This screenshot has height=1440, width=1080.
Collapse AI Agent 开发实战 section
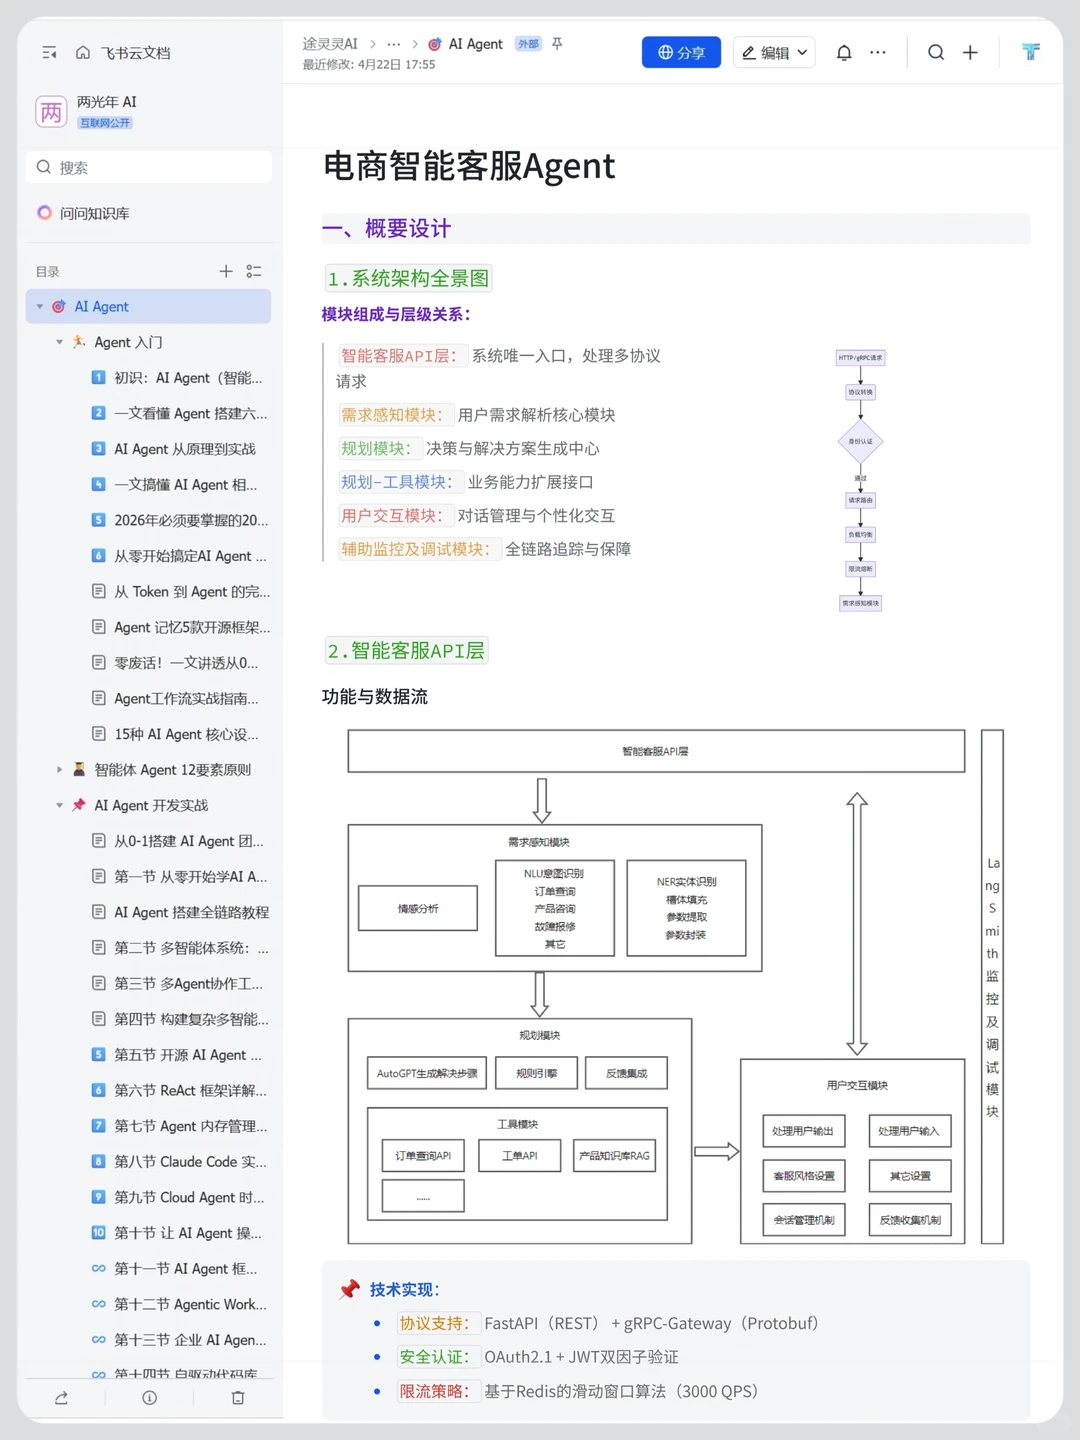(x=60, y=805)
